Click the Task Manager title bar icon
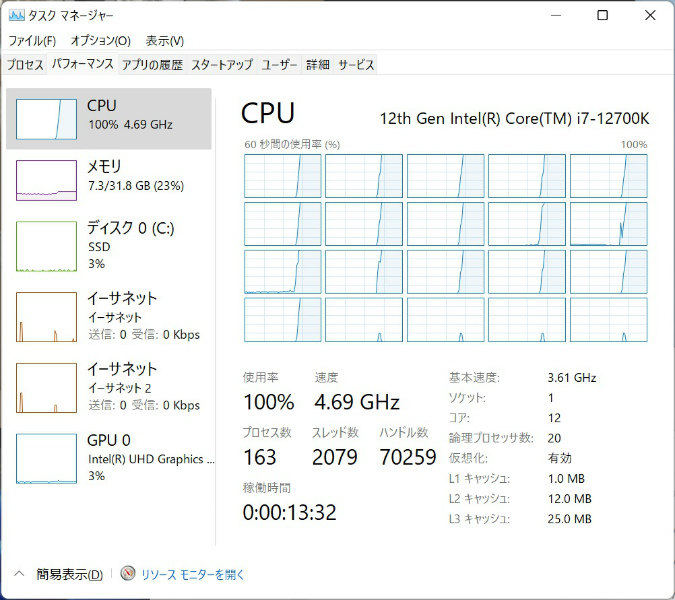 (x=17, y=16)
